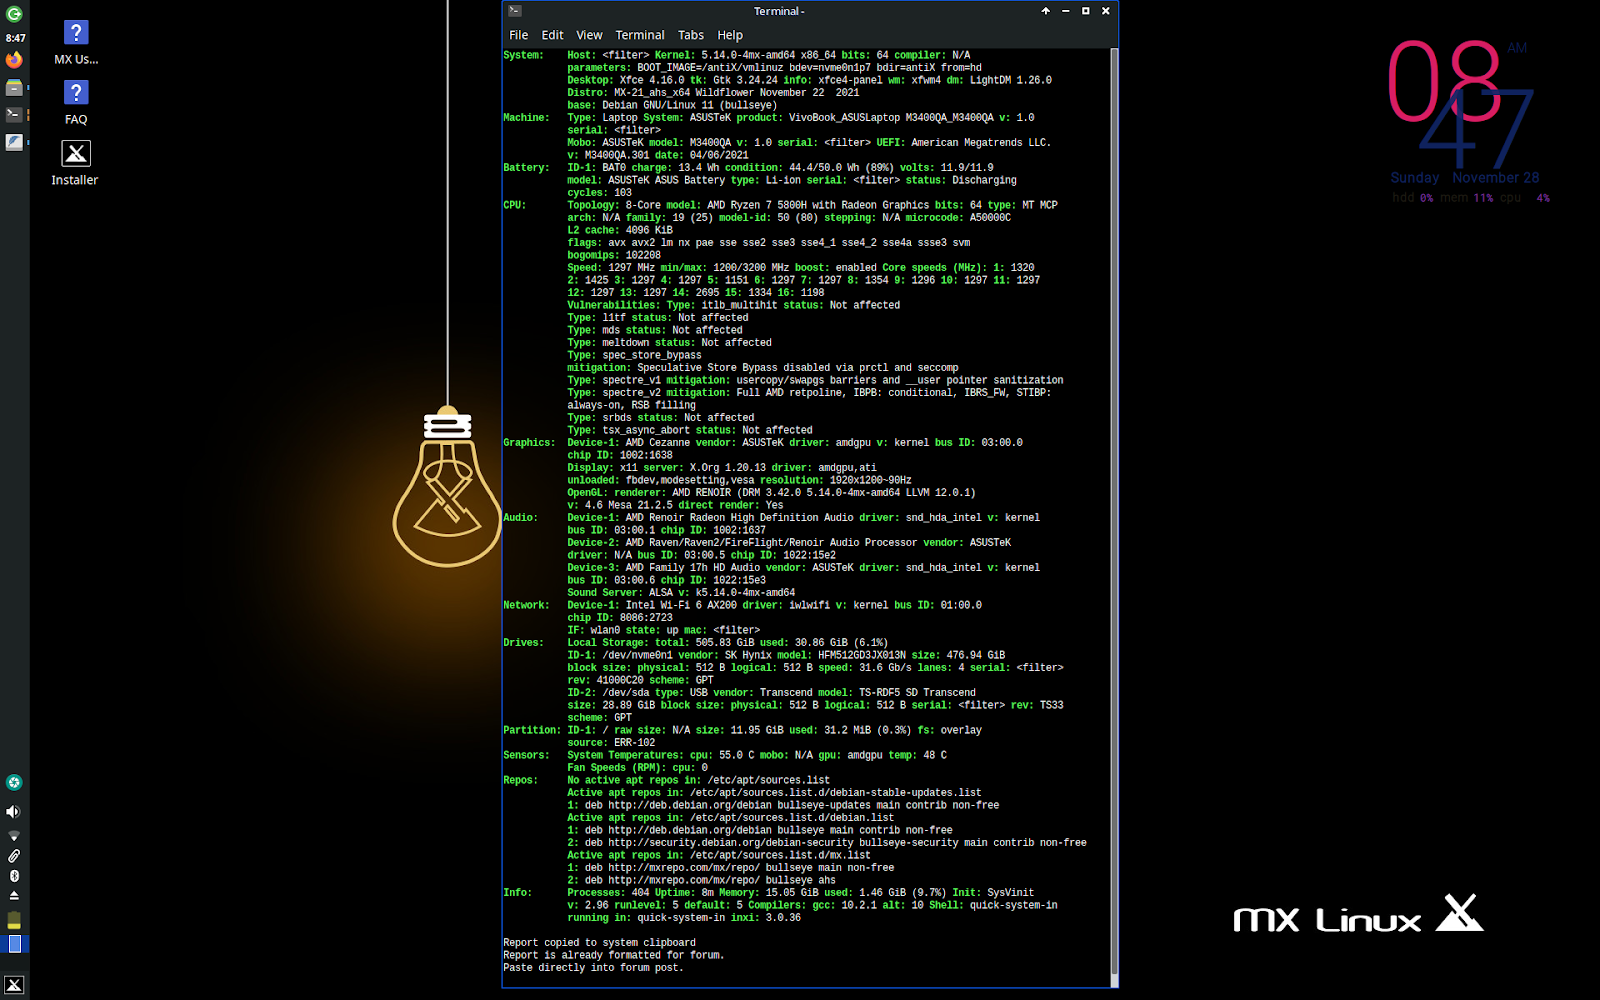Image resolution: width=1600 pixels, height=1000 pixels.
Task: Click the 'Partition:' section label
Action: pyautogui.click(x=532, y=731)
